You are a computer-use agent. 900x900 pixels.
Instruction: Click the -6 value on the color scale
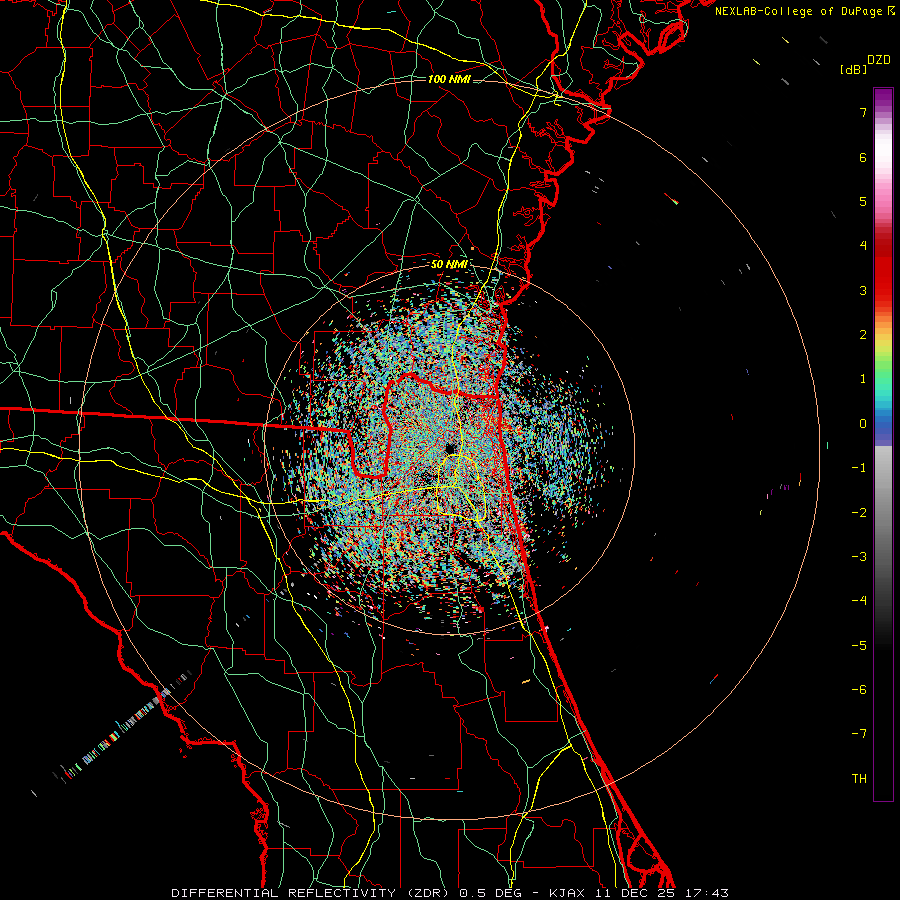859,690
